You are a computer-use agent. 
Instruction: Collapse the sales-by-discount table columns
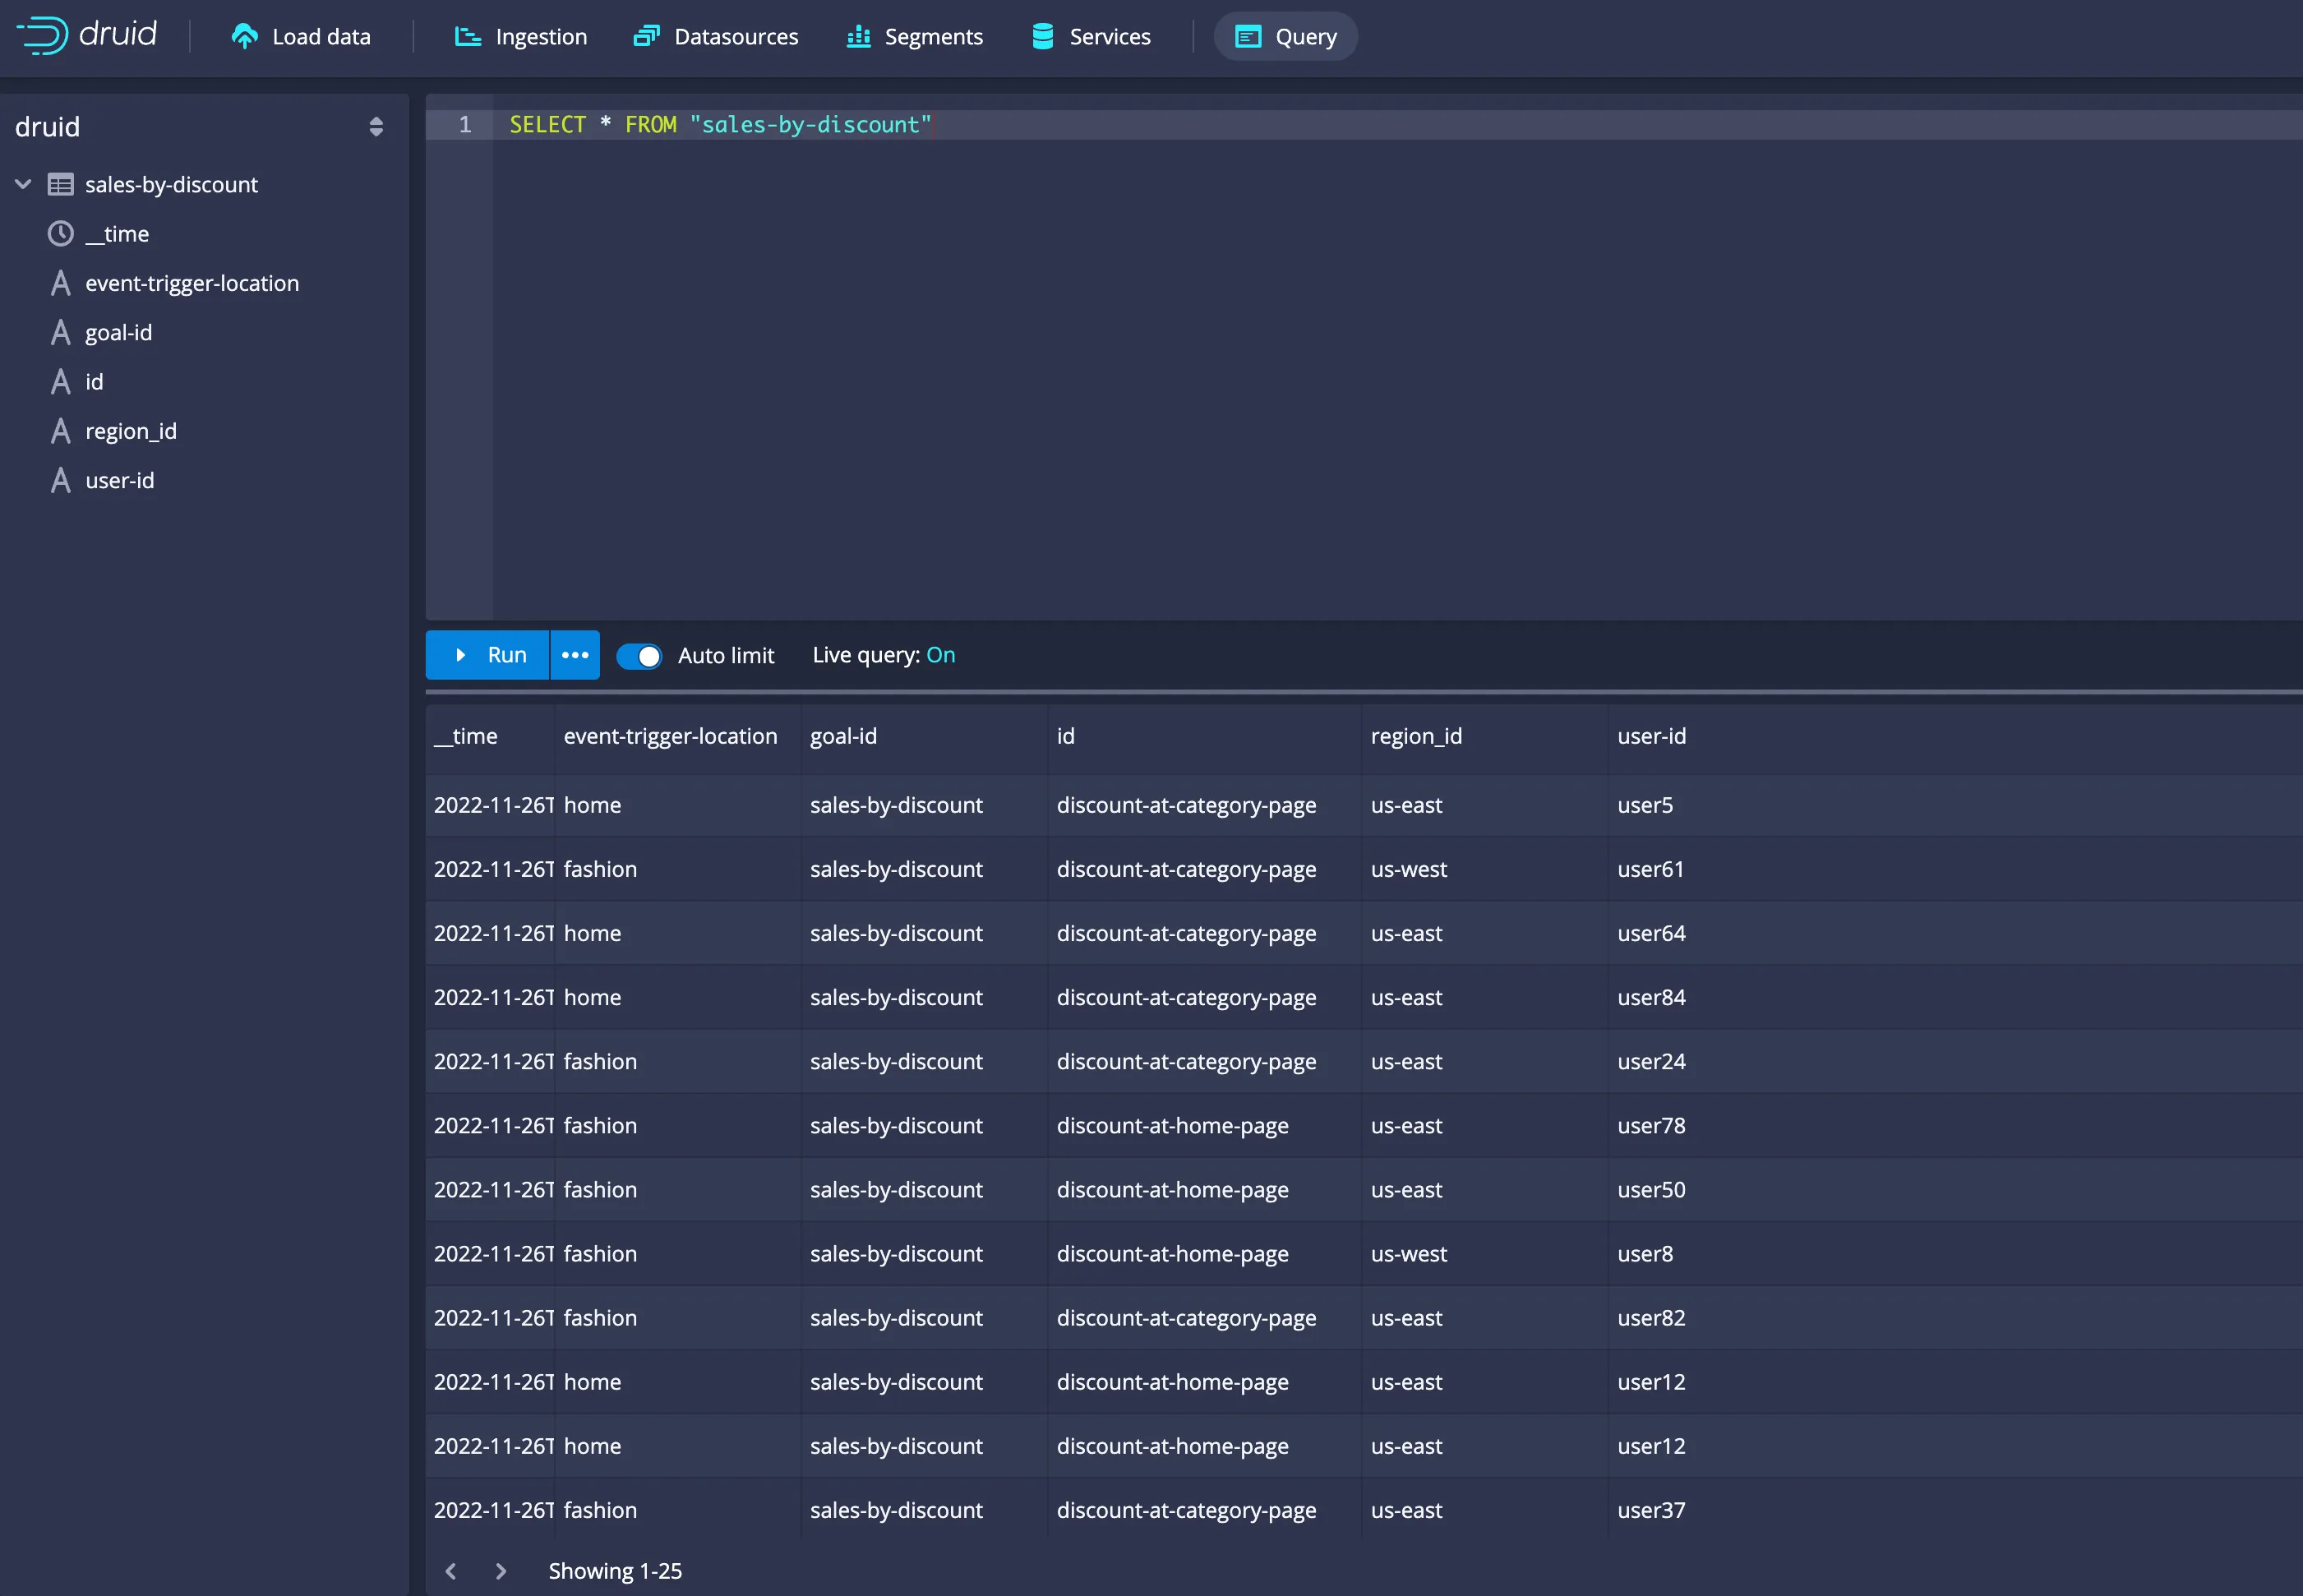pos(23,184)
